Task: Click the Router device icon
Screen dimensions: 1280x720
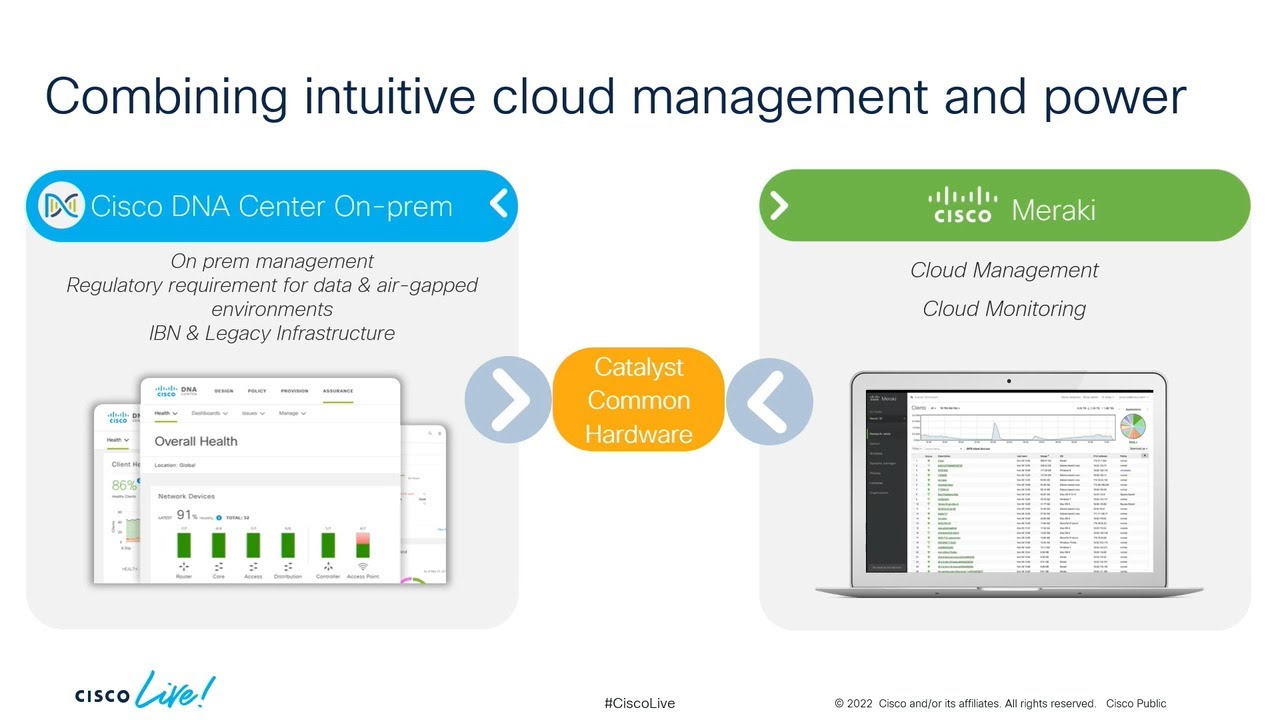Action: (x=183, y=566)
